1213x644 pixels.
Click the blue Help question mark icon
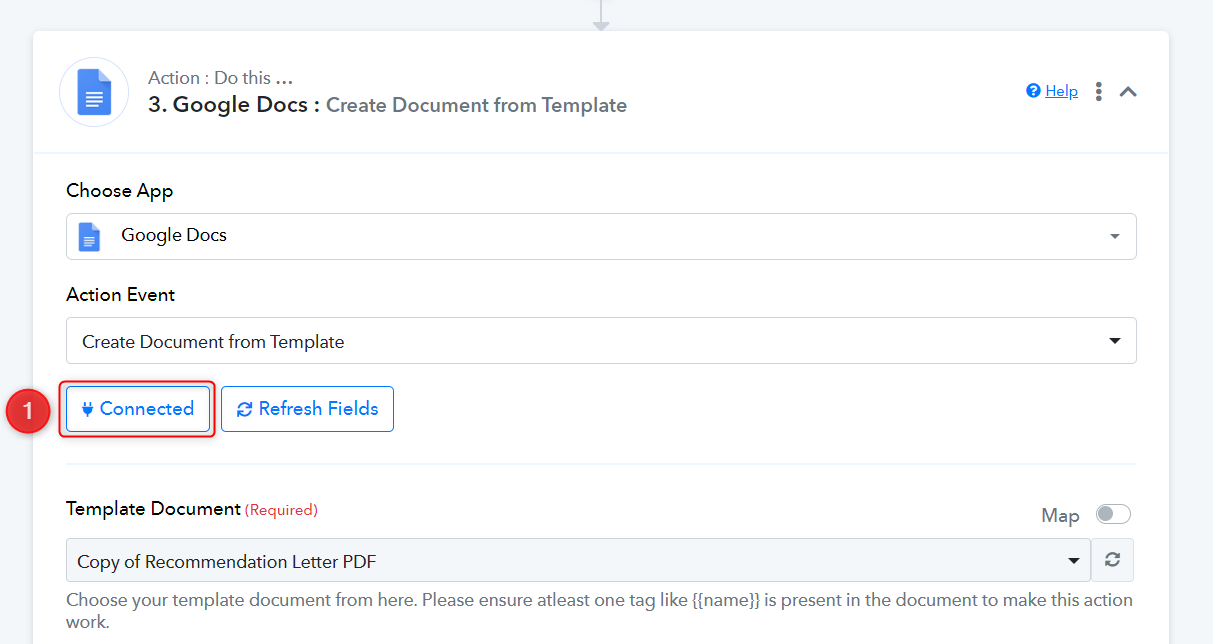pyautogui.click(x=1034, y=91)
